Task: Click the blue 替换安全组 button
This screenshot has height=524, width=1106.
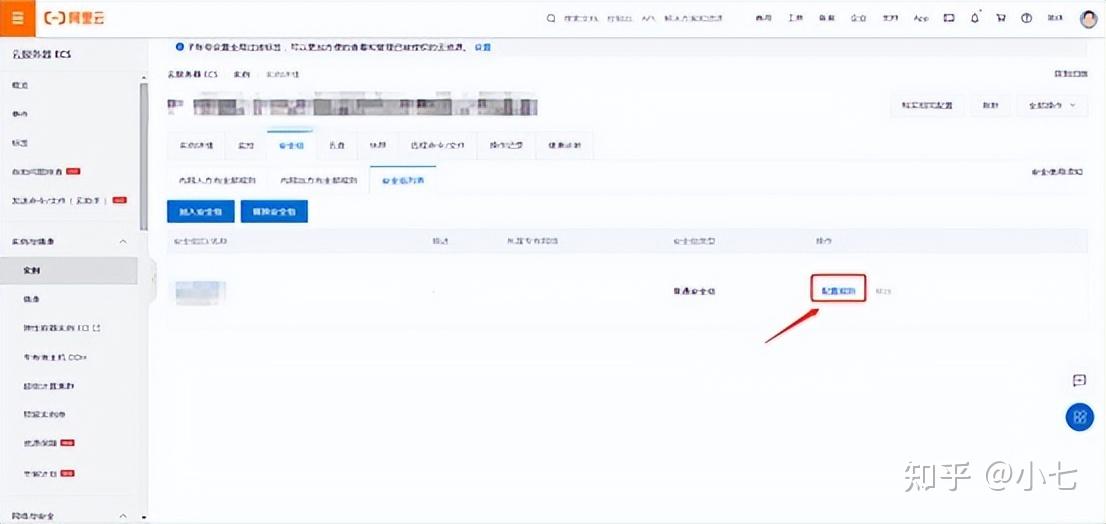Action: coord(274,211)
